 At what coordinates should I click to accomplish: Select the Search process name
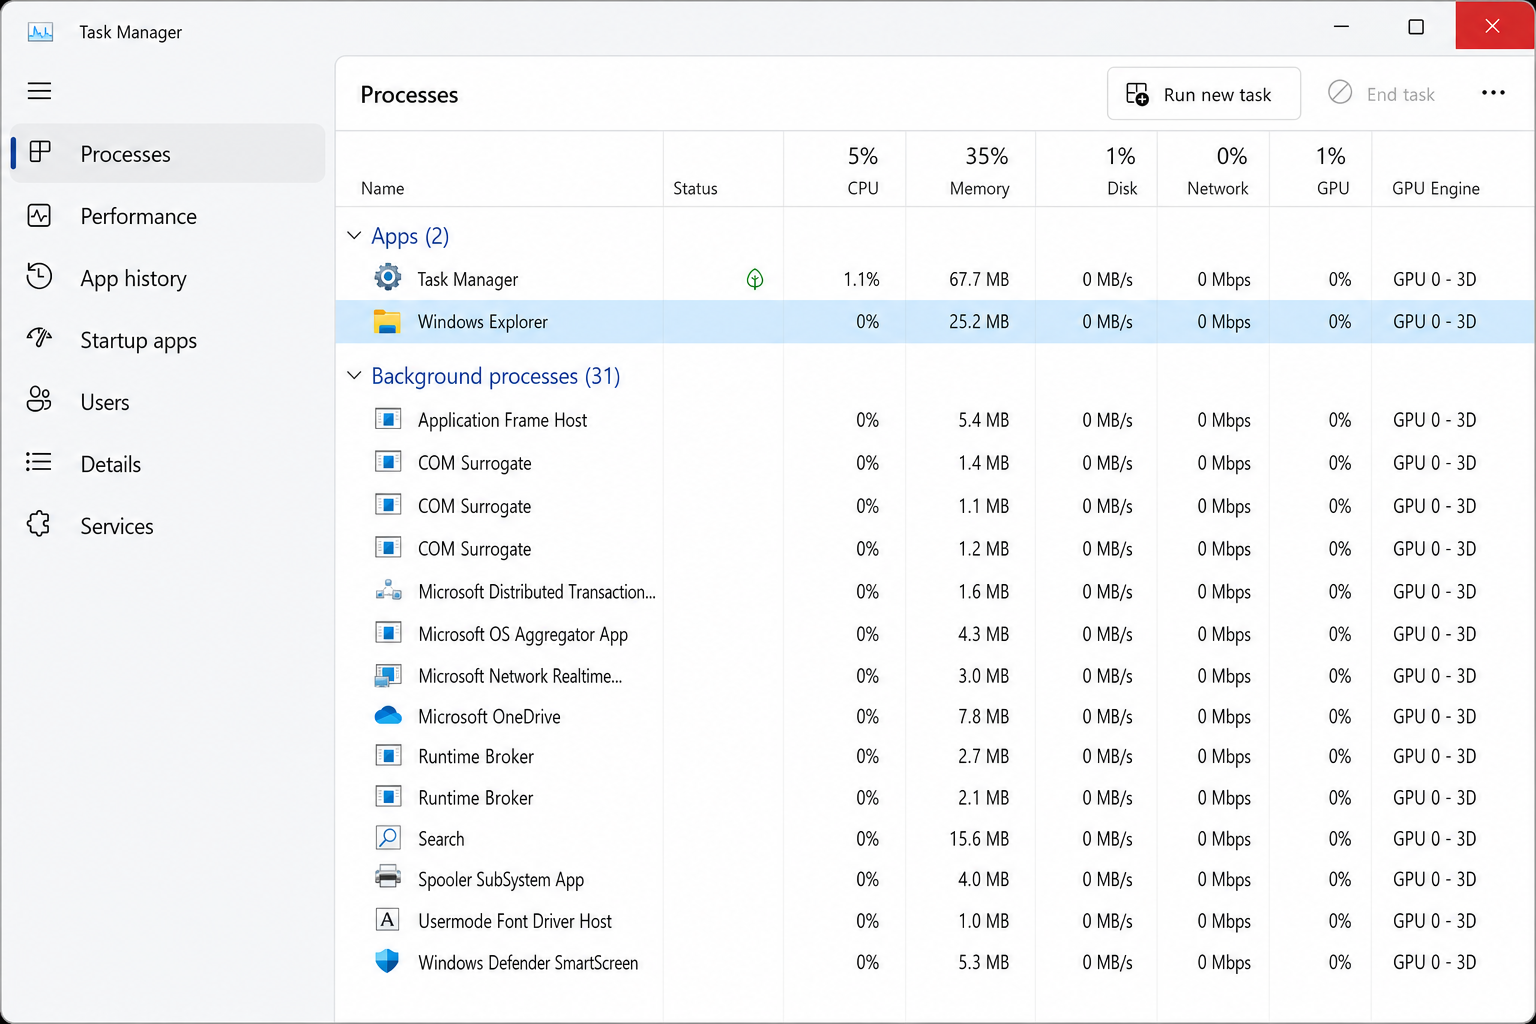point(441,839)
